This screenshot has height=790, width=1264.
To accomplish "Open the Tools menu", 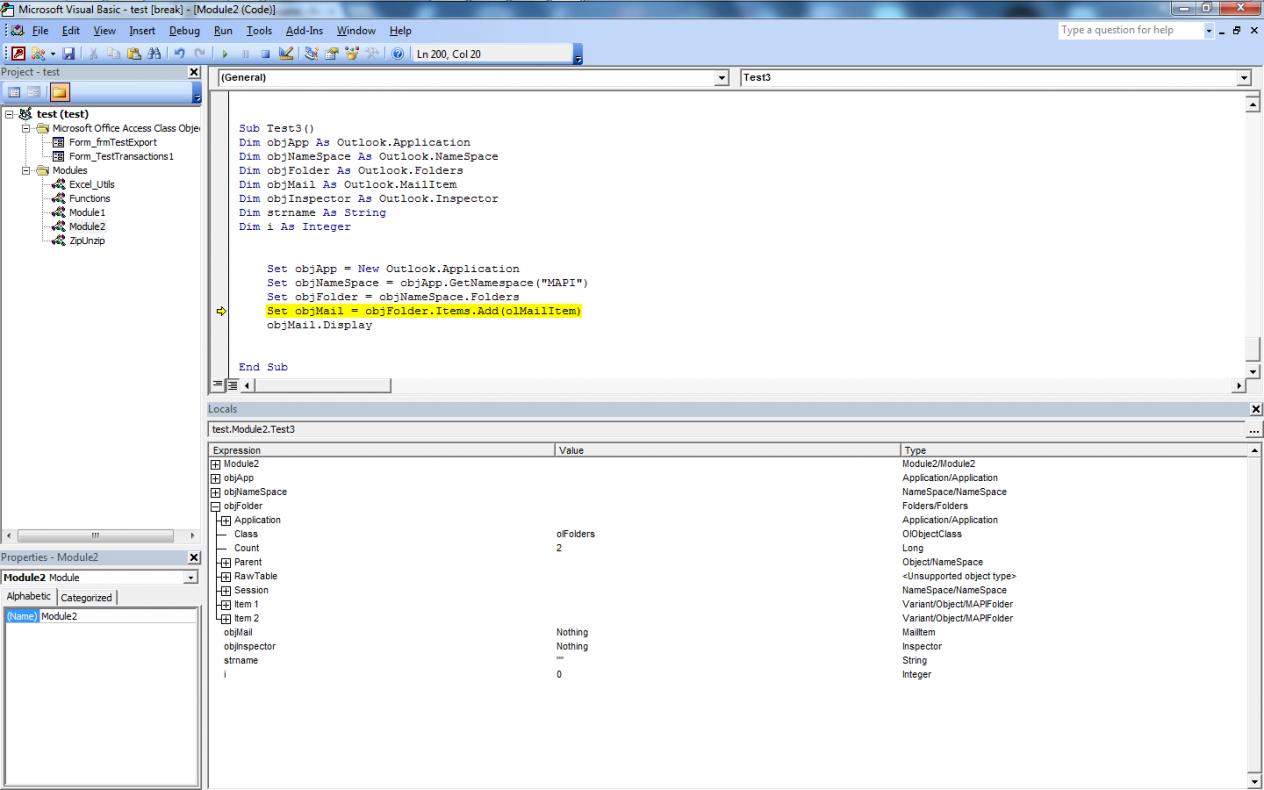I will click(x=259, y=31).
